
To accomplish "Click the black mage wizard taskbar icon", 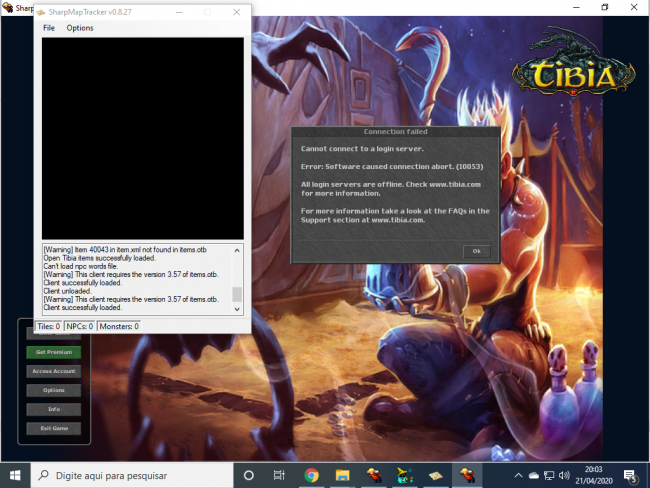I will pos(405,475).
